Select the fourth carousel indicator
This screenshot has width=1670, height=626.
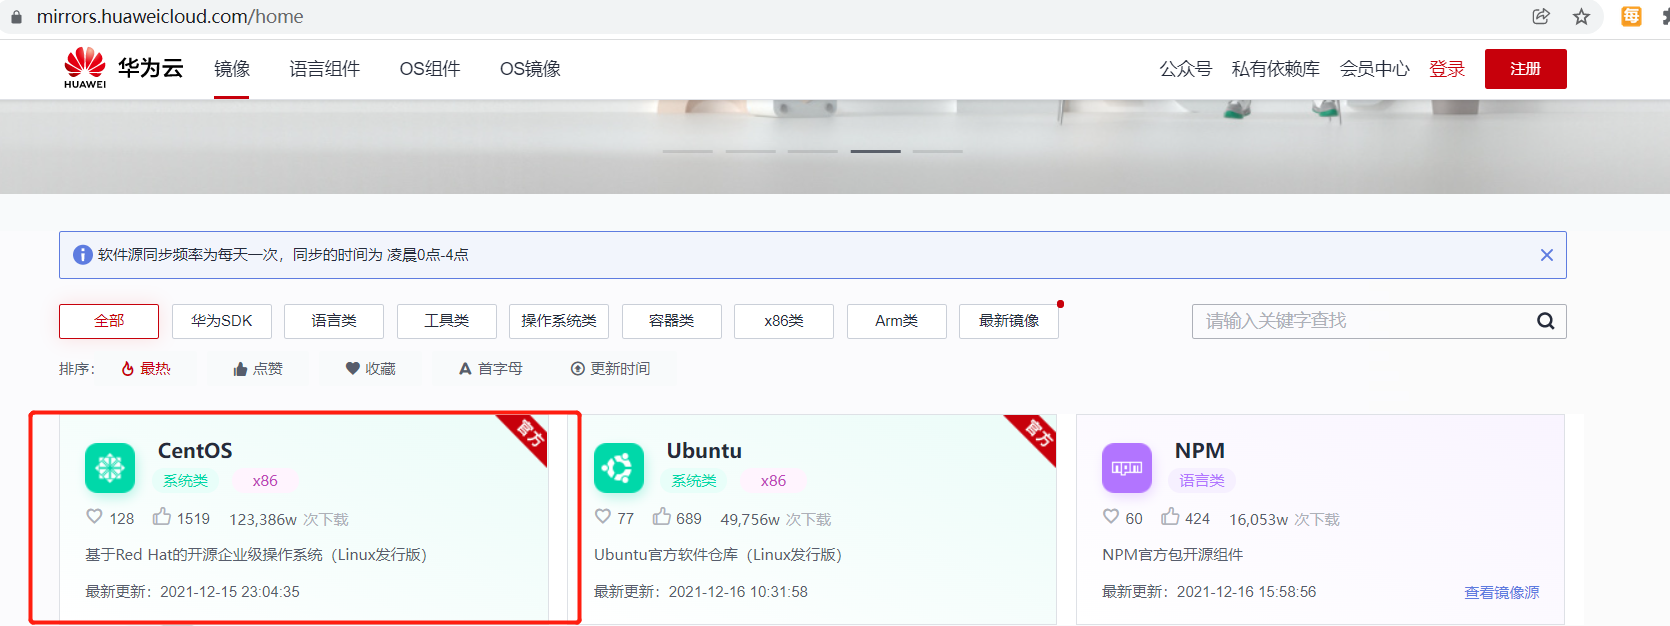(876, 151)
